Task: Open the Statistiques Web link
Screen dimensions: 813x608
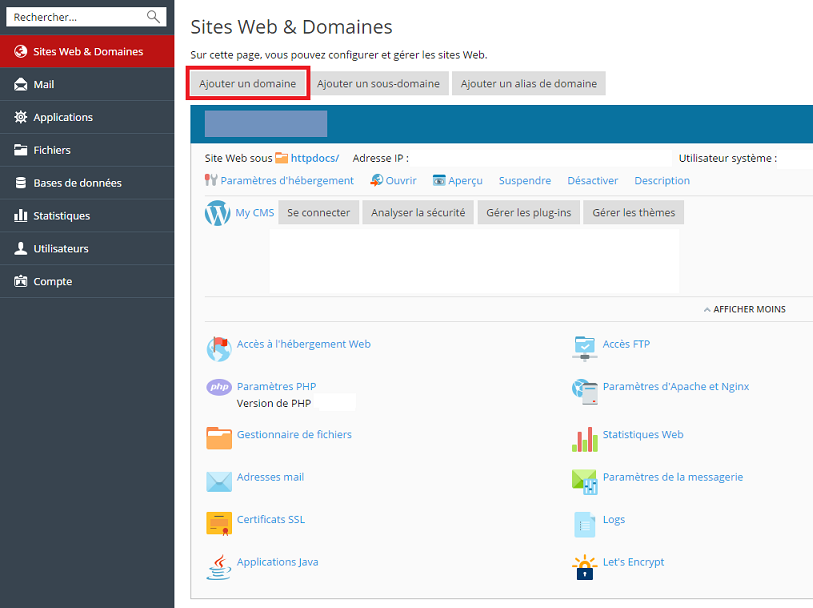Action: [x=643, y=434]
